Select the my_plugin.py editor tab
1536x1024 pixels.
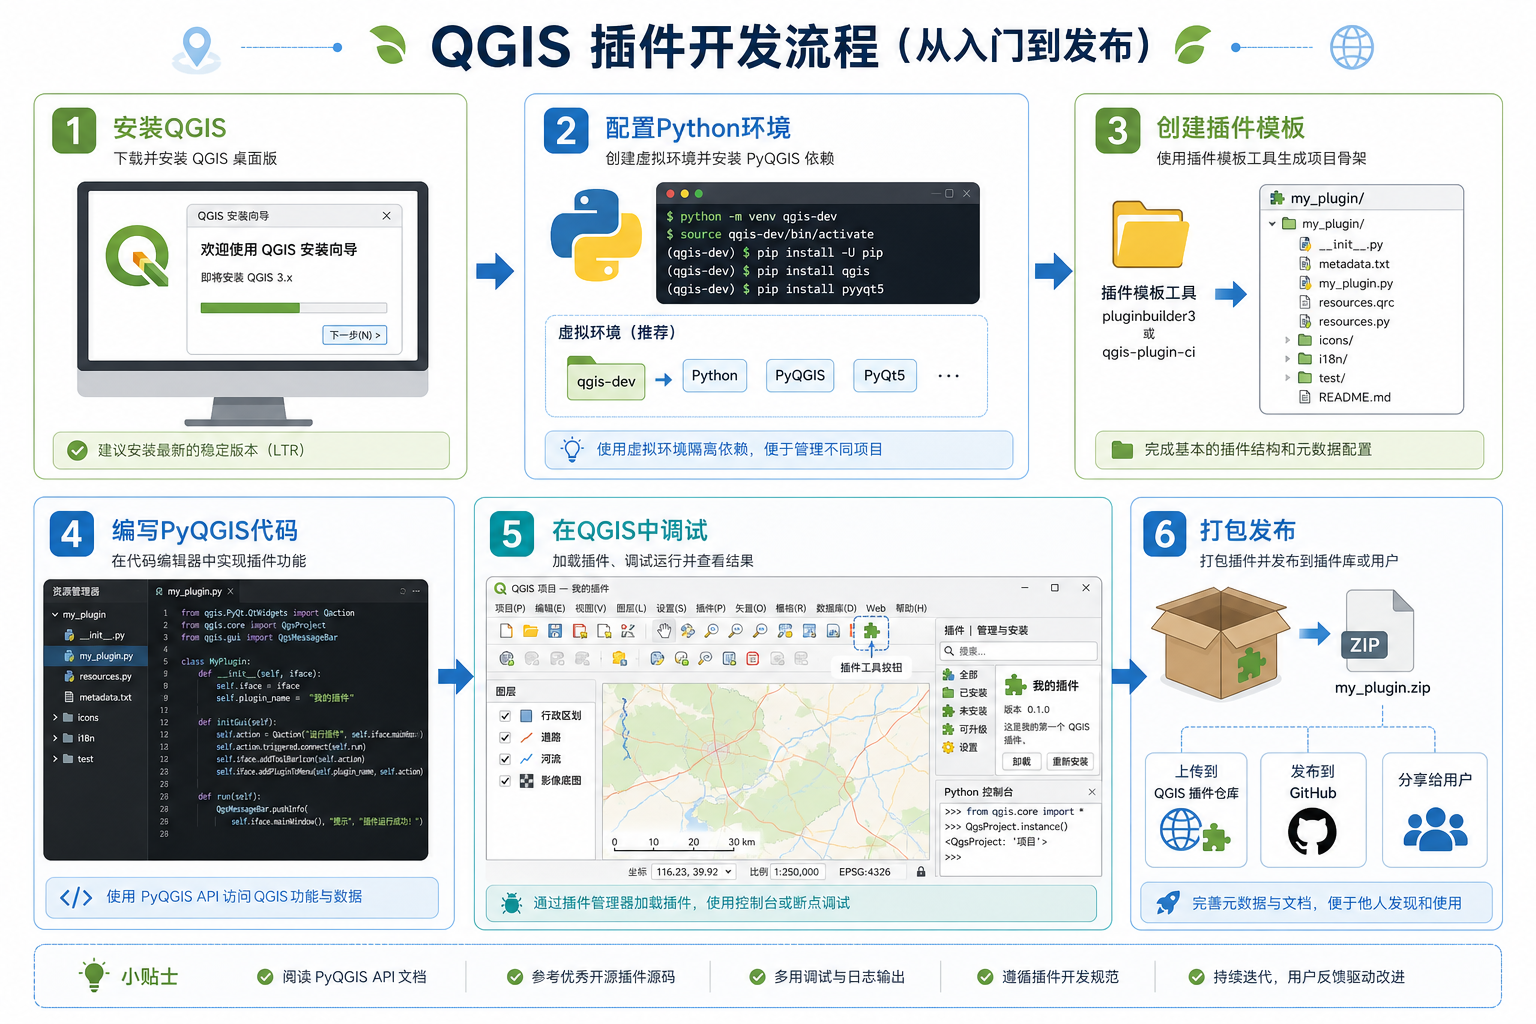click(194, 591)
